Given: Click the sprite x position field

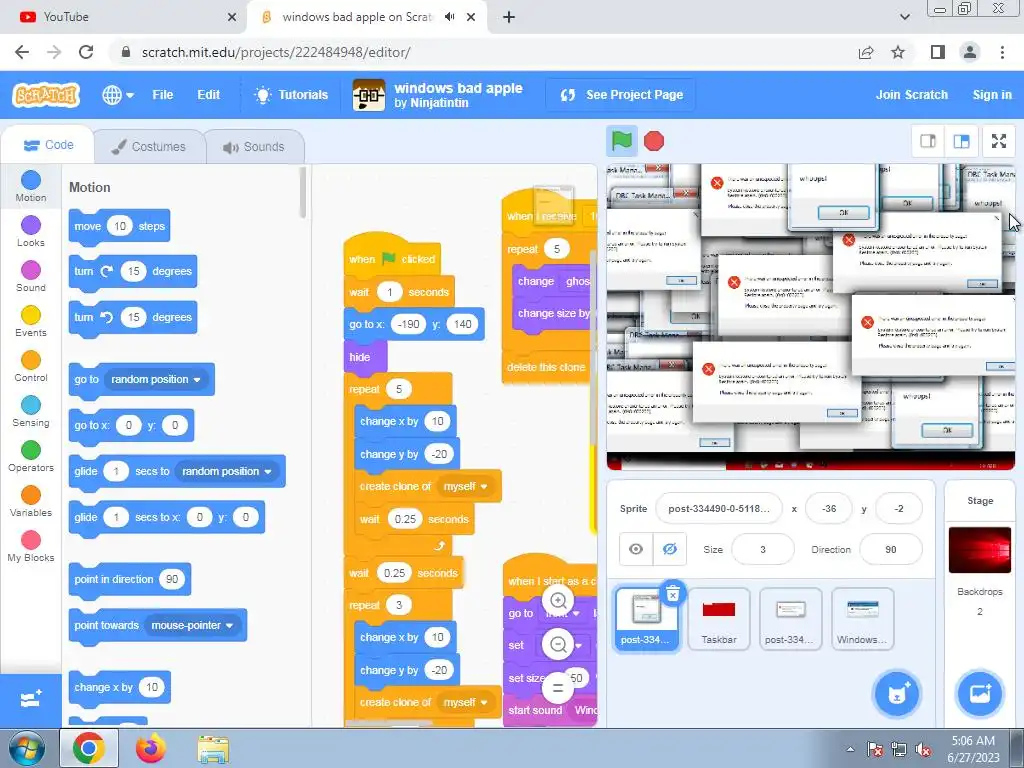Looking at the screenshot, I should click(x=829, y=508).
